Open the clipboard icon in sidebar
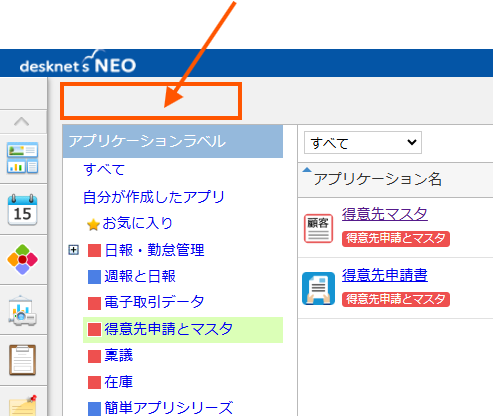 point(22,360)
